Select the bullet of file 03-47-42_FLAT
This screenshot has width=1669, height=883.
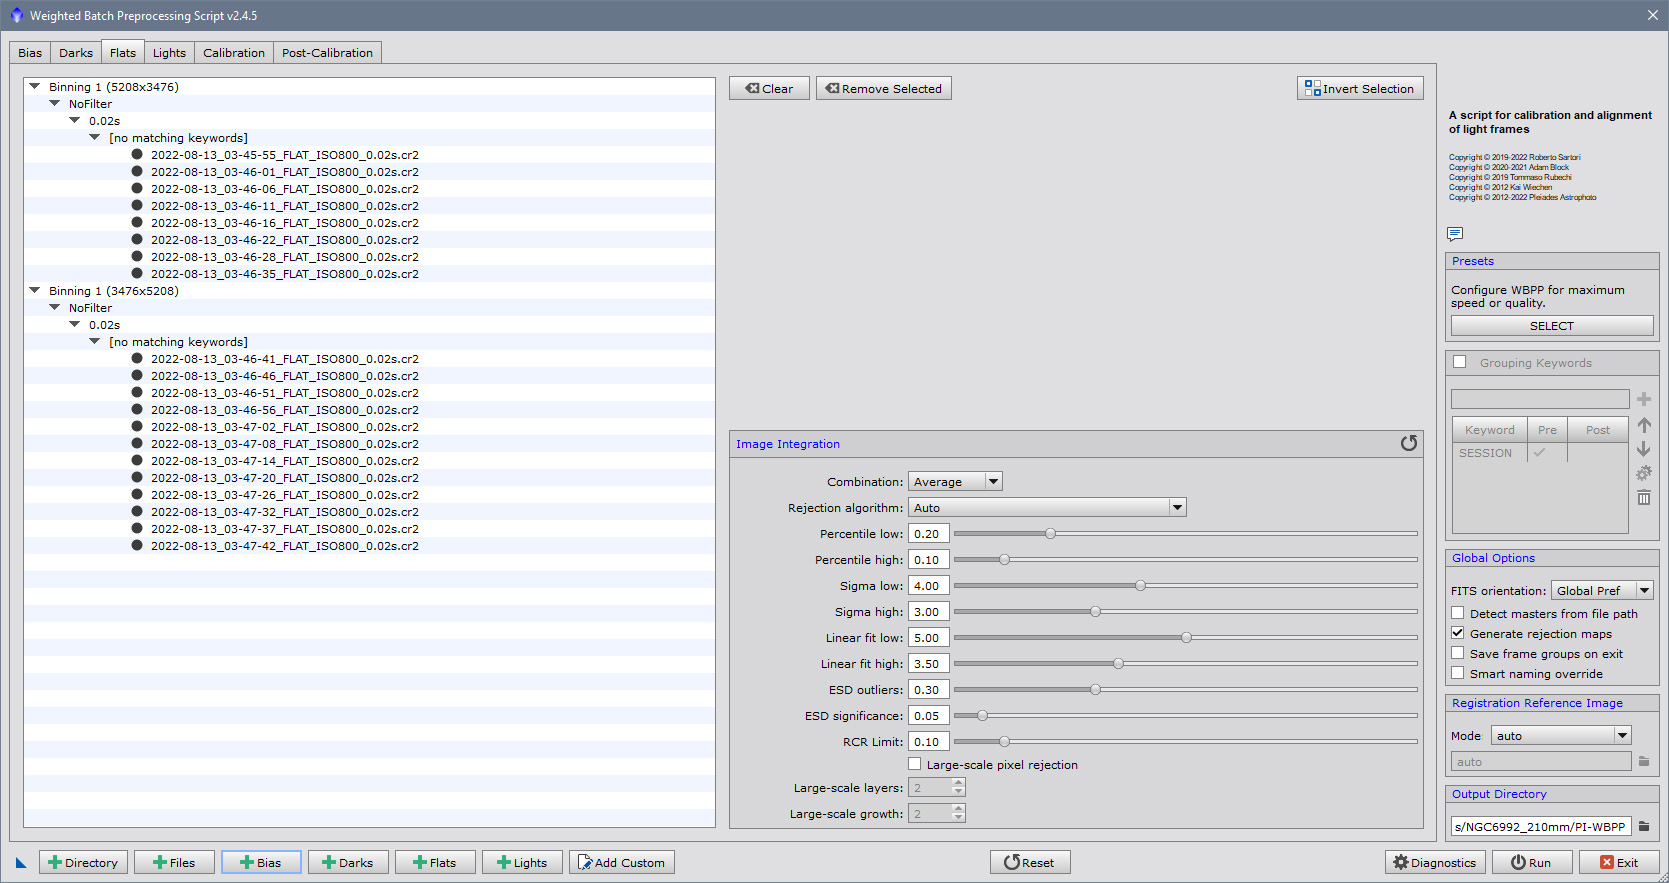coord(137,546)
